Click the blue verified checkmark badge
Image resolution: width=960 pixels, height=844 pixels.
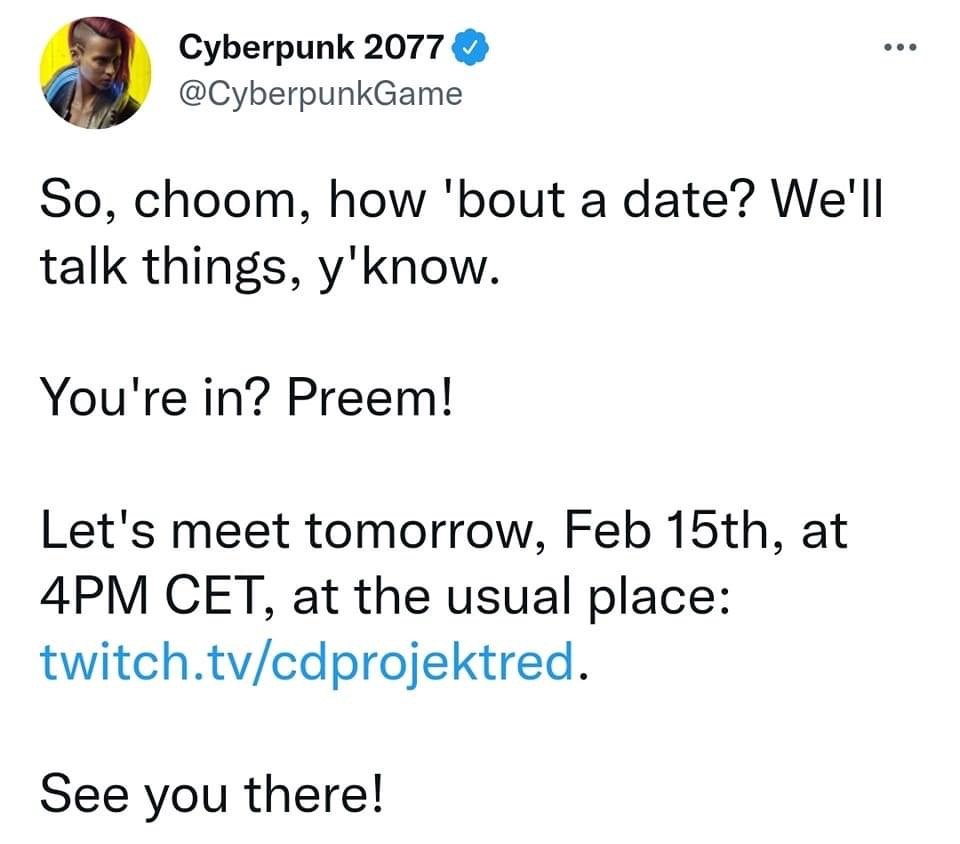[470, 47]
